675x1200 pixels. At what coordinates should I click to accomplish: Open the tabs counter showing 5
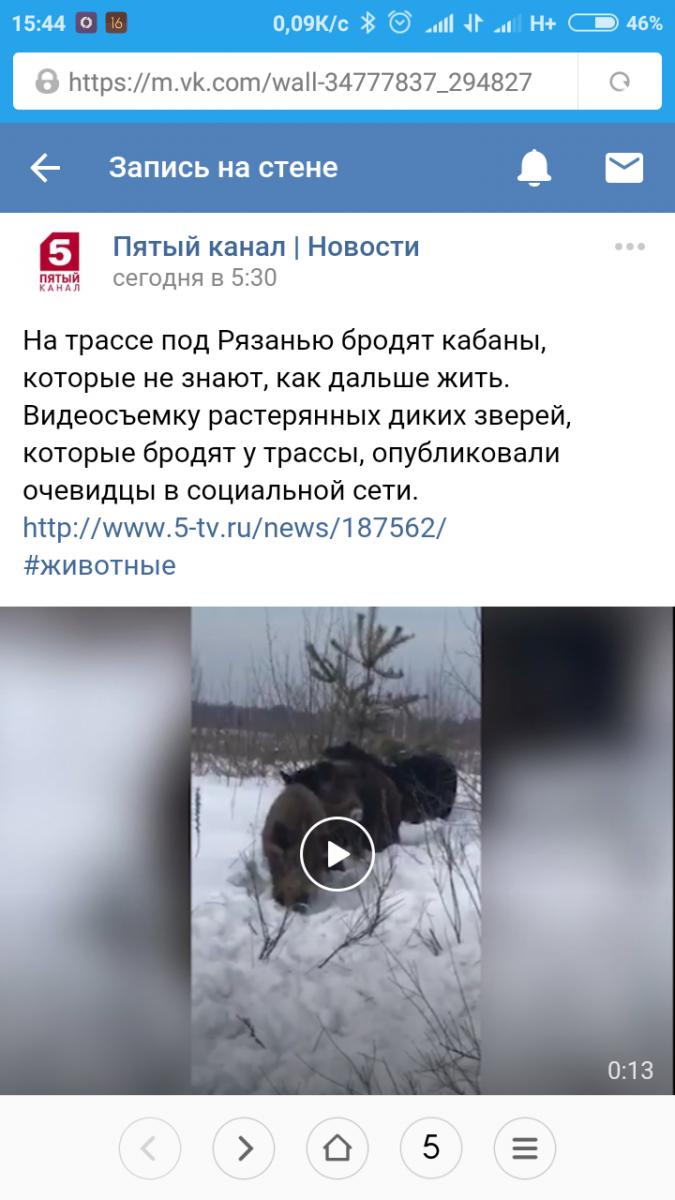(431, 1147)
